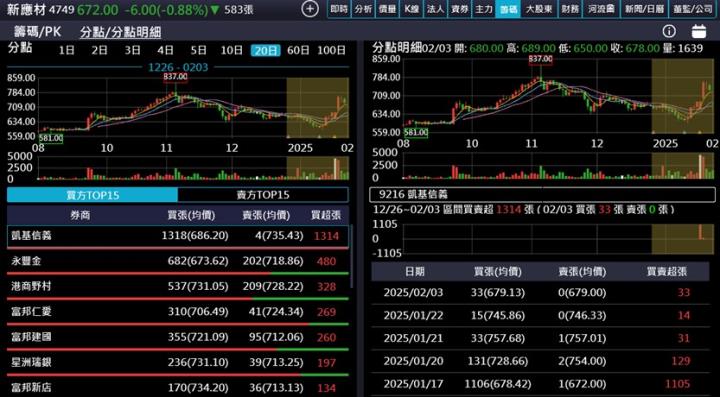Select the 富邦建國 broker row

[178, 337]
